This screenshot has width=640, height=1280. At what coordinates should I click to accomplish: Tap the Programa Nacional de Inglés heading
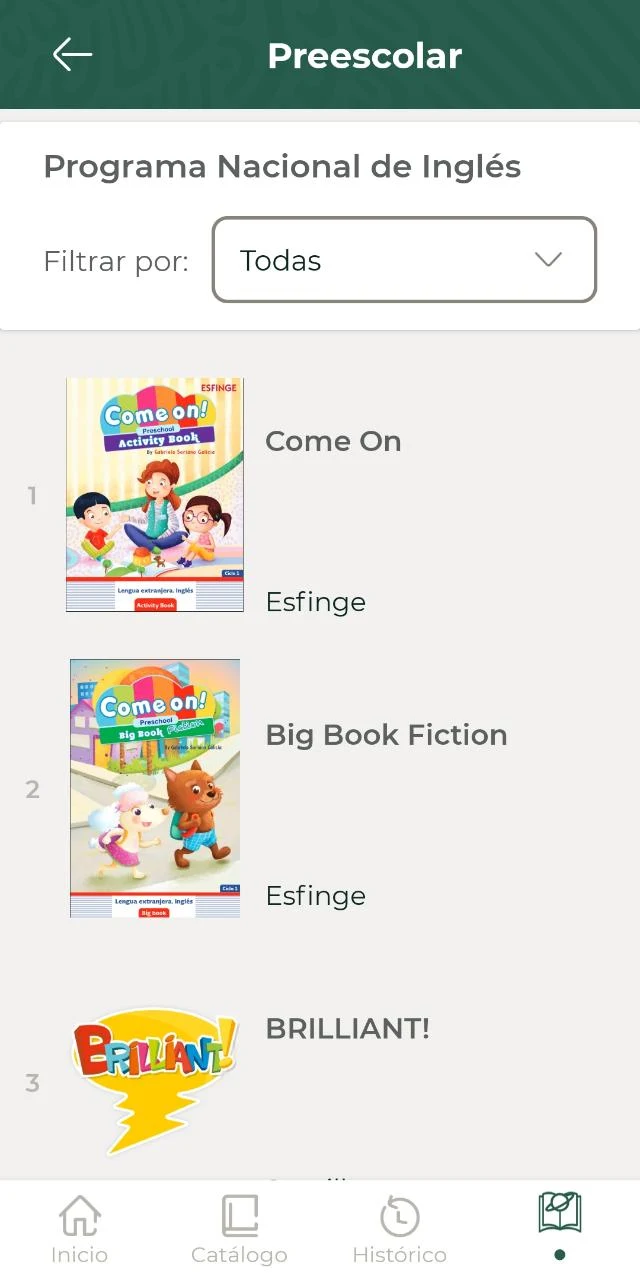[x=282, y=167]
